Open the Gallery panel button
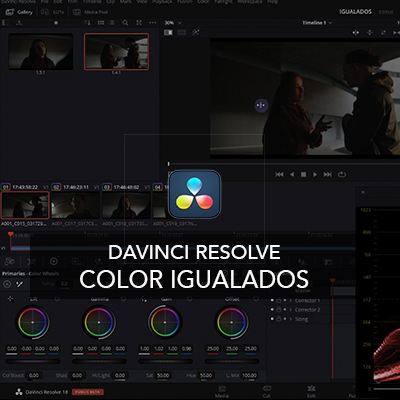The height and width of the screenshot is (400, 400). (x=19, y=12)
